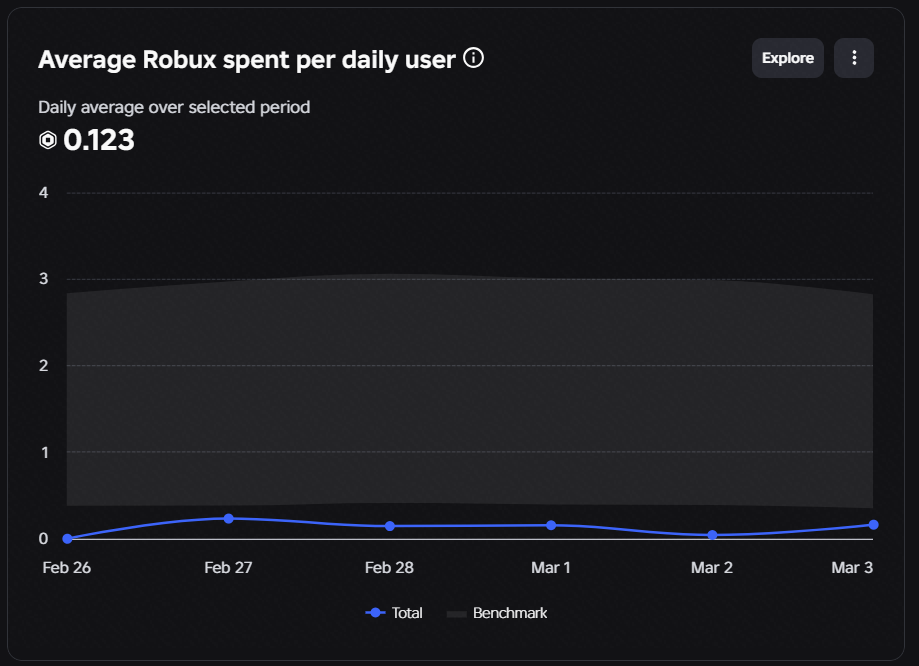919x666 pixels.
Task: Select the Mar 1 data point
Action: (551, 525)
